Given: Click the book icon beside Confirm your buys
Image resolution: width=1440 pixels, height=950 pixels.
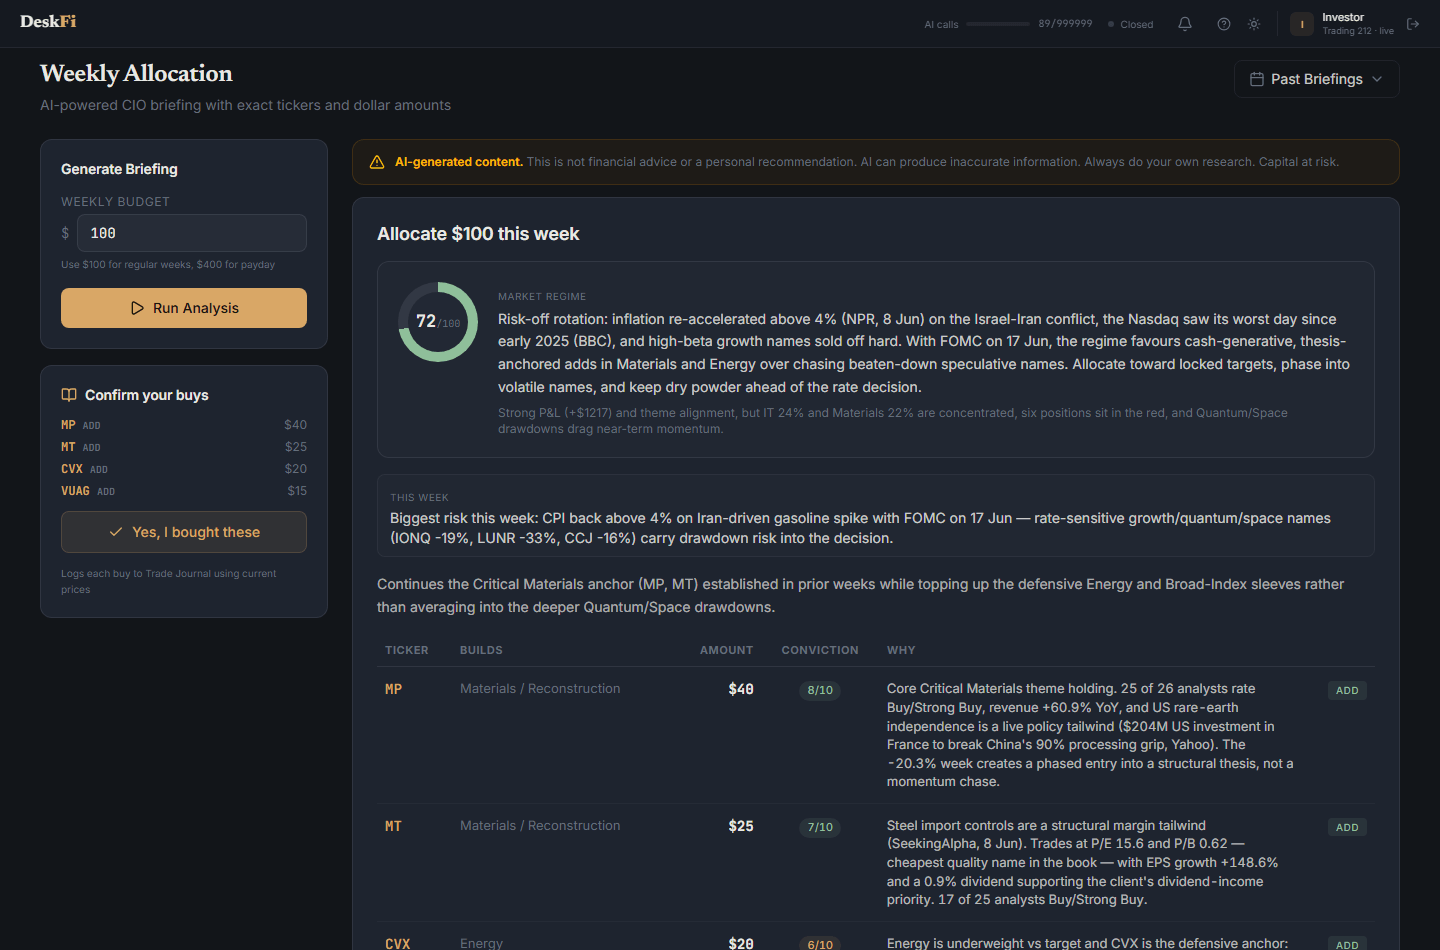Looking at the screenshot, I should click(69, 395).
